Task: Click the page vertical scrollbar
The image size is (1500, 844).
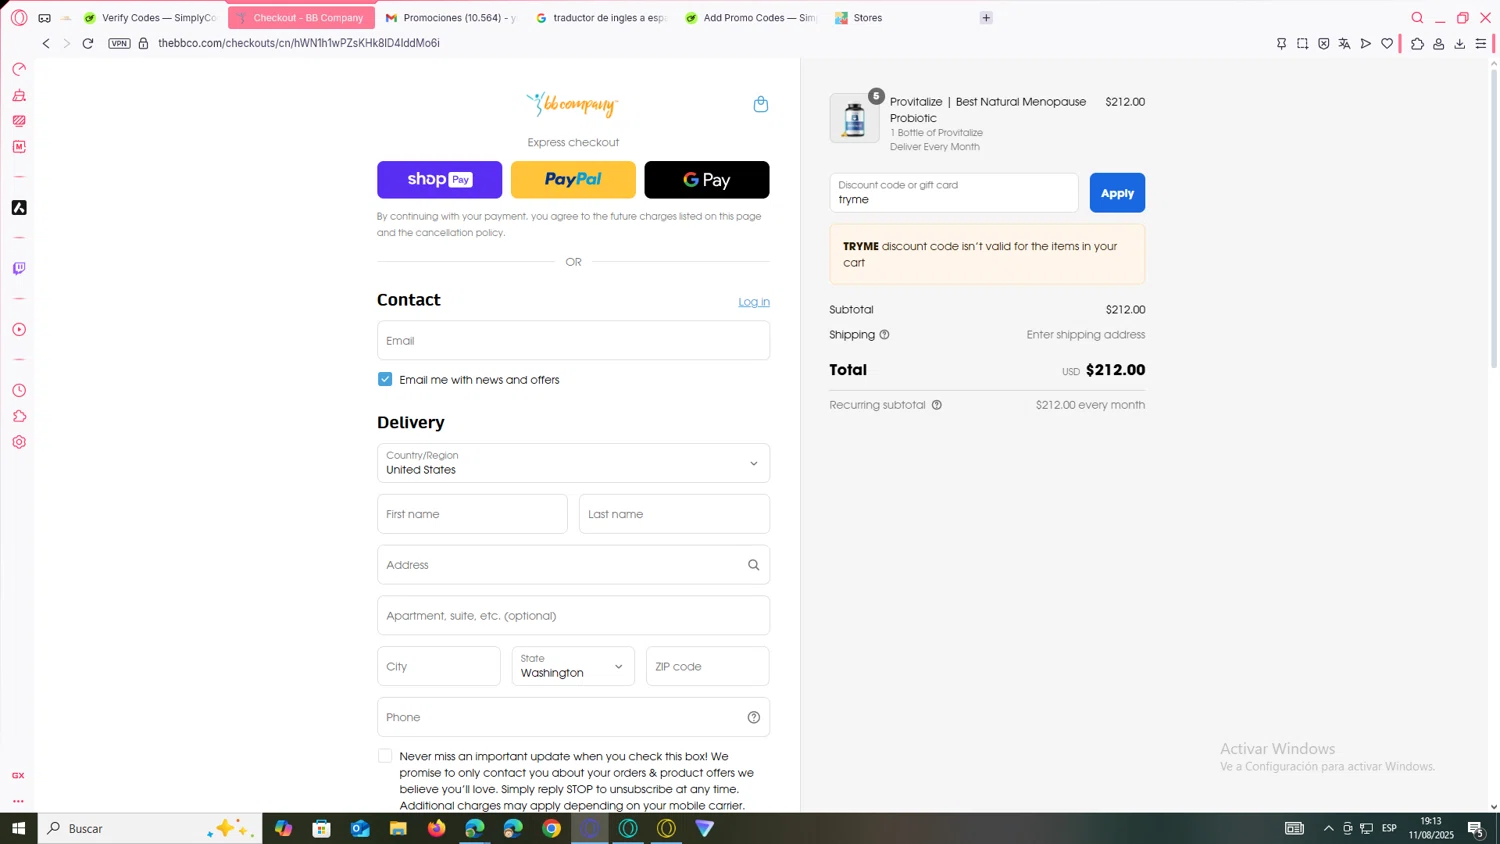Action: coord(1494,218)
